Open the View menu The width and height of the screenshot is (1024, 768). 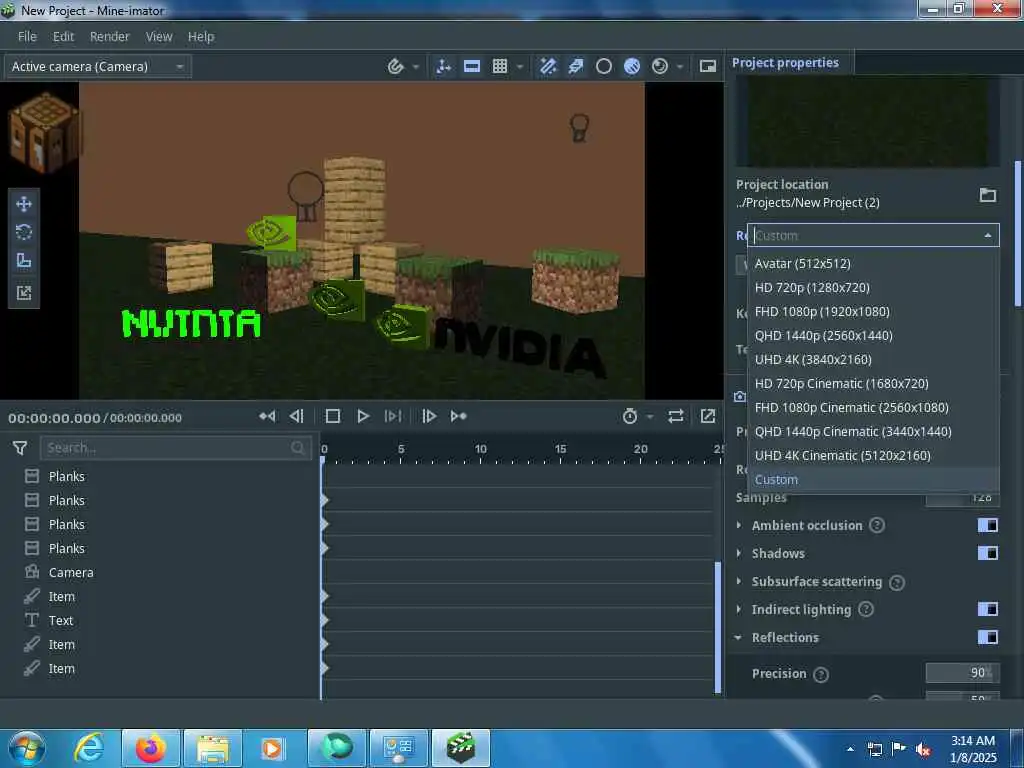click(159, 37)
